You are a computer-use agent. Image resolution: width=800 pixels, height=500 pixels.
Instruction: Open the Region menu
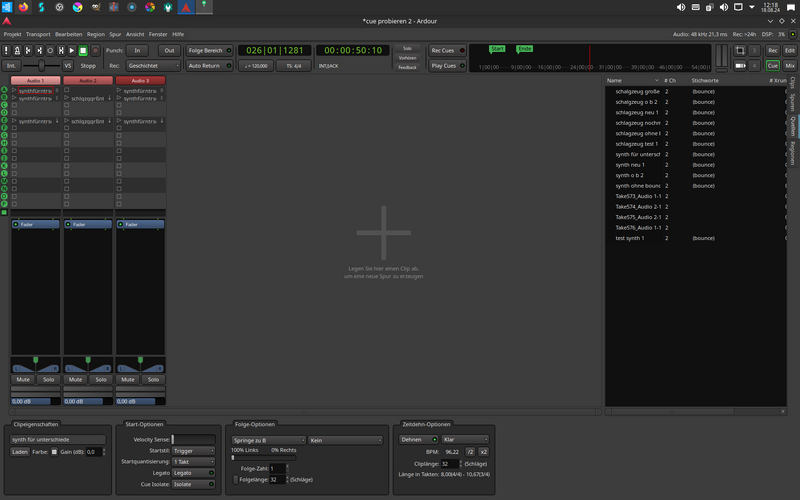[x=95, y=34]
